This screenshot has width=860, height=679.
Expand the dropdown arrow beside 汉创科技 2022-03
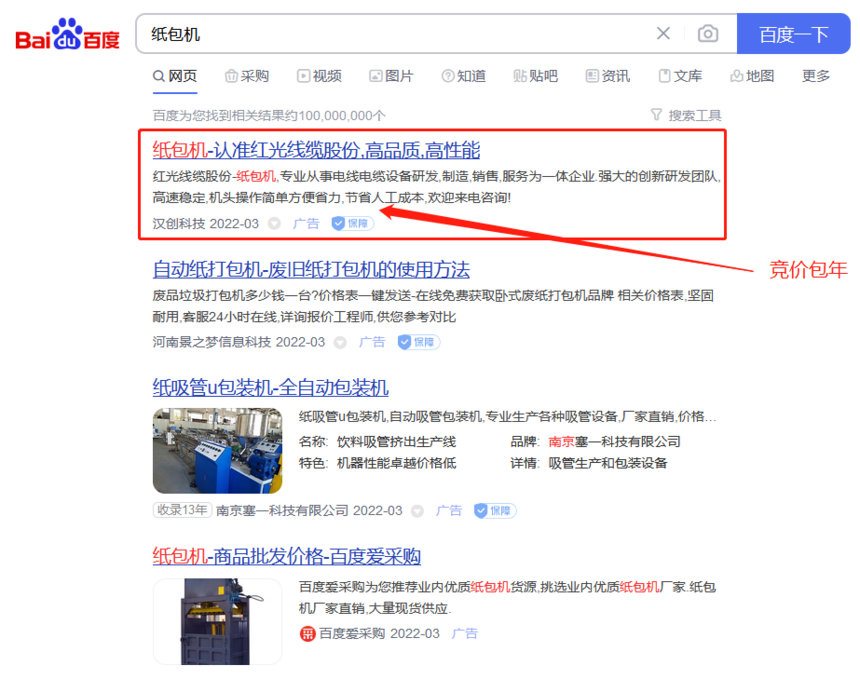pos(274,224)
